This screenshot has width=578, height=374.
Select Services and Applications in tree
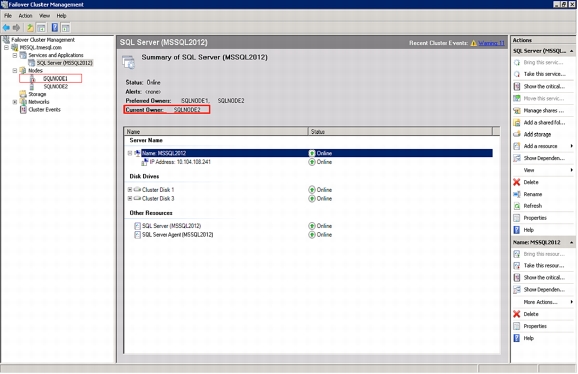click(56, 55)
